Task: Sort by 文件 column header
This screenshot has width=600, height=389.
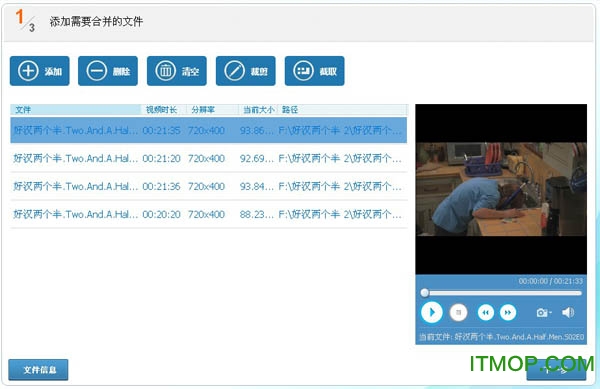Action: coord(76,110)
